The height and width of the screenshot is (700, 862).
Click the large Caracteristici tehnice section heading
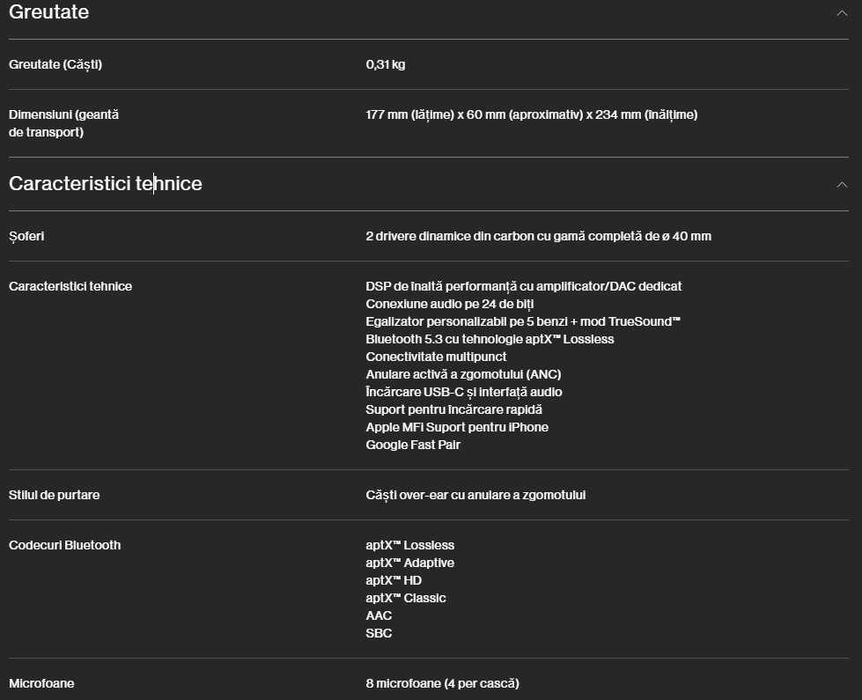105,184
